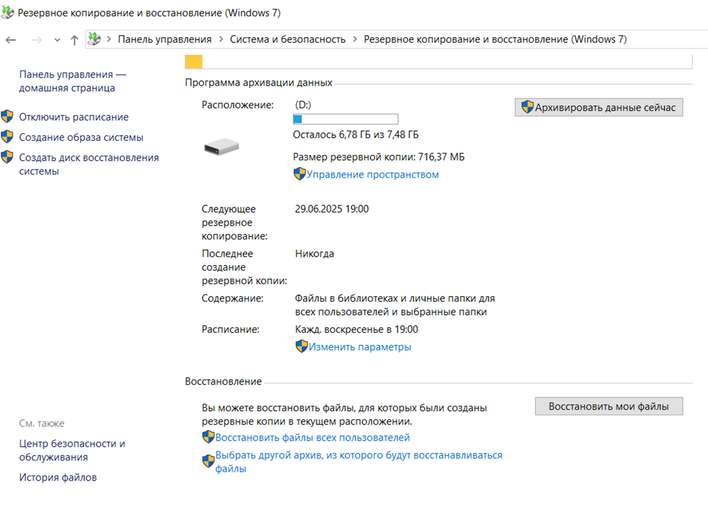Open 'Создание образа системы'
Viewport: 708px width, 531px height.
(x=81, y=137)
